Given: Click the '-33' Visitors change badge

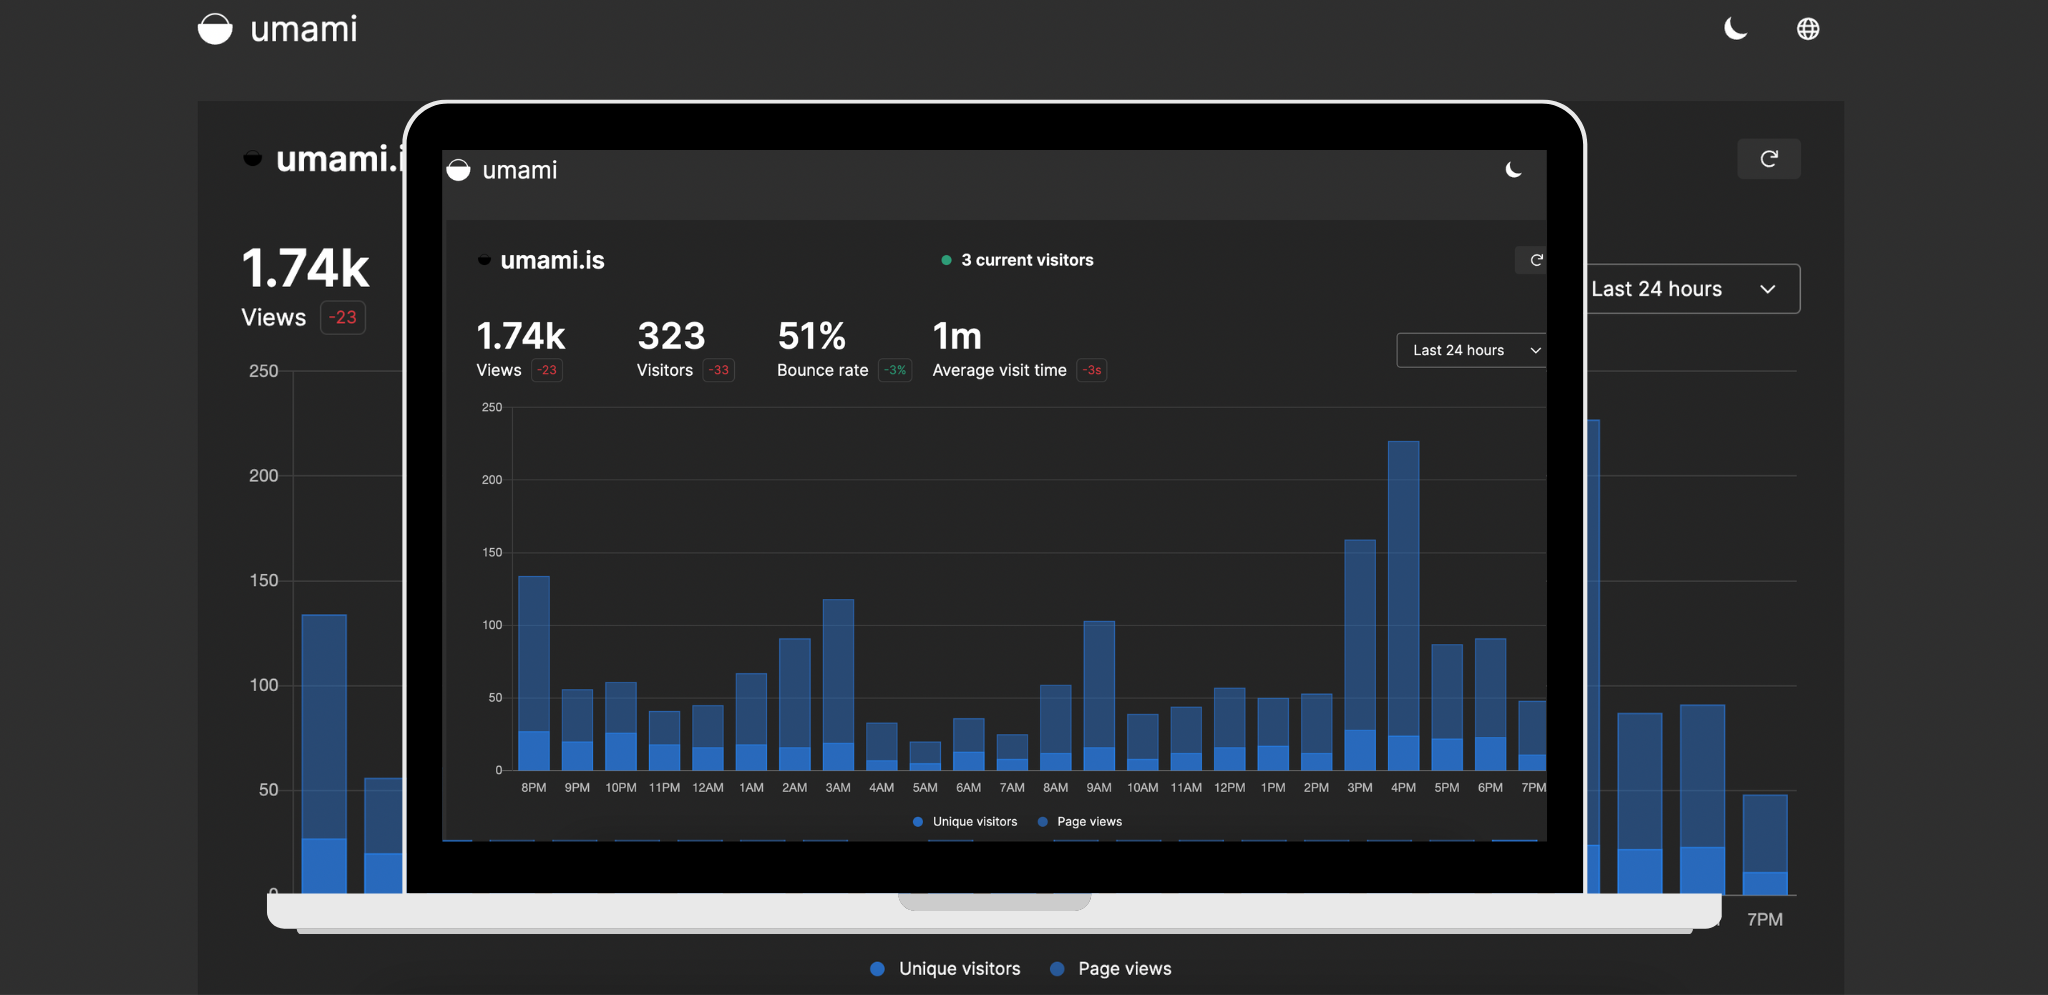Looking at the screenshot, I should (719, 370).
